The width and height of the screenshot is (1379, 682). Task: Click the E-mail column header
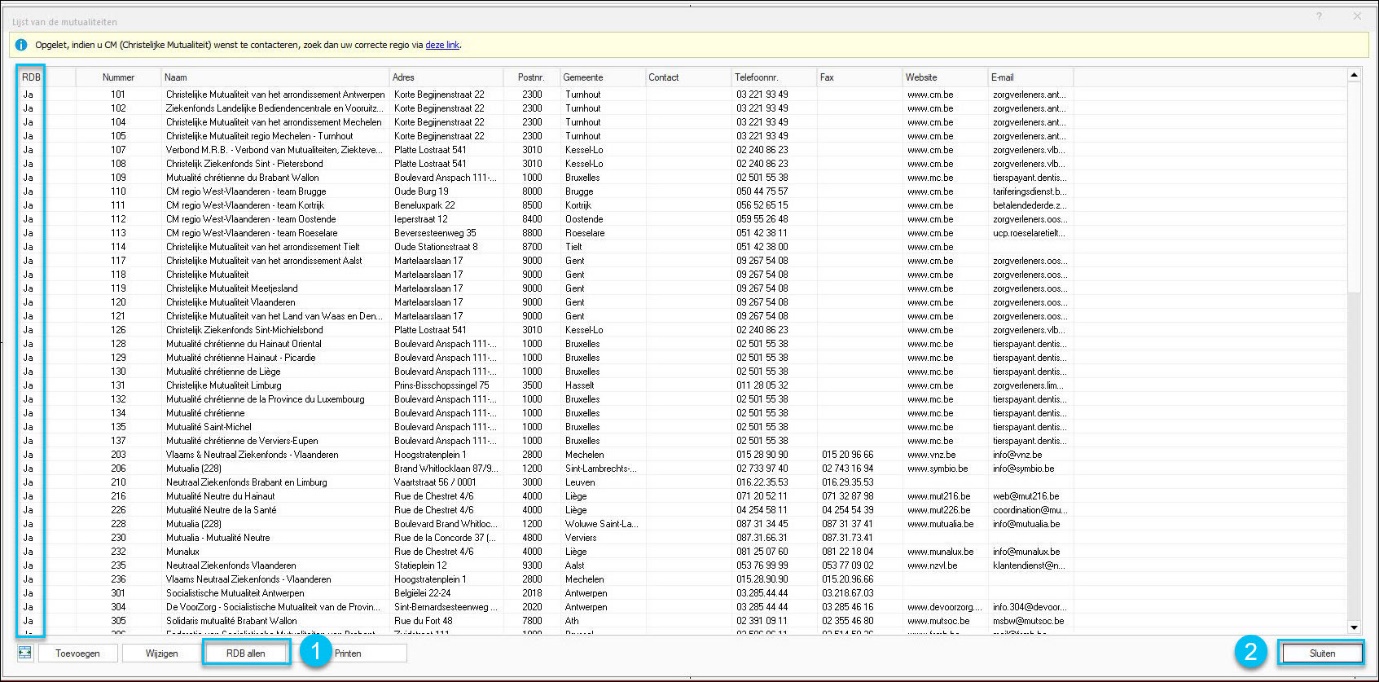1030,77
